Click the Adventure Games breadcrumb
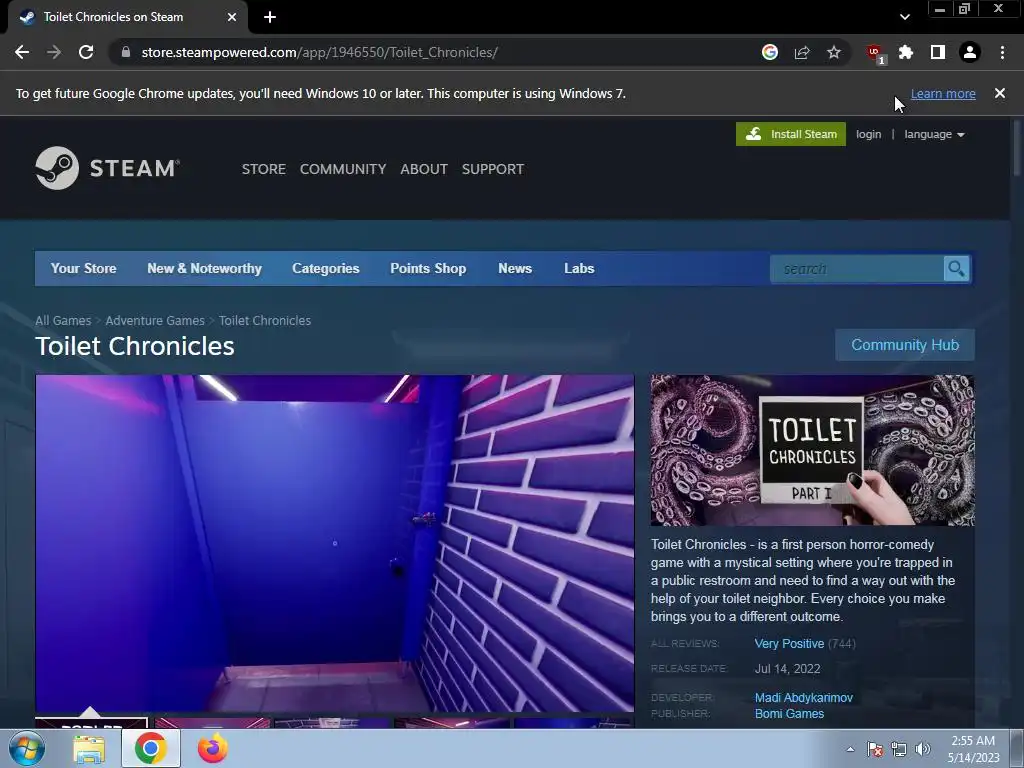The image size is (1024, 768). pyautogui.click(x=155, y=321)
